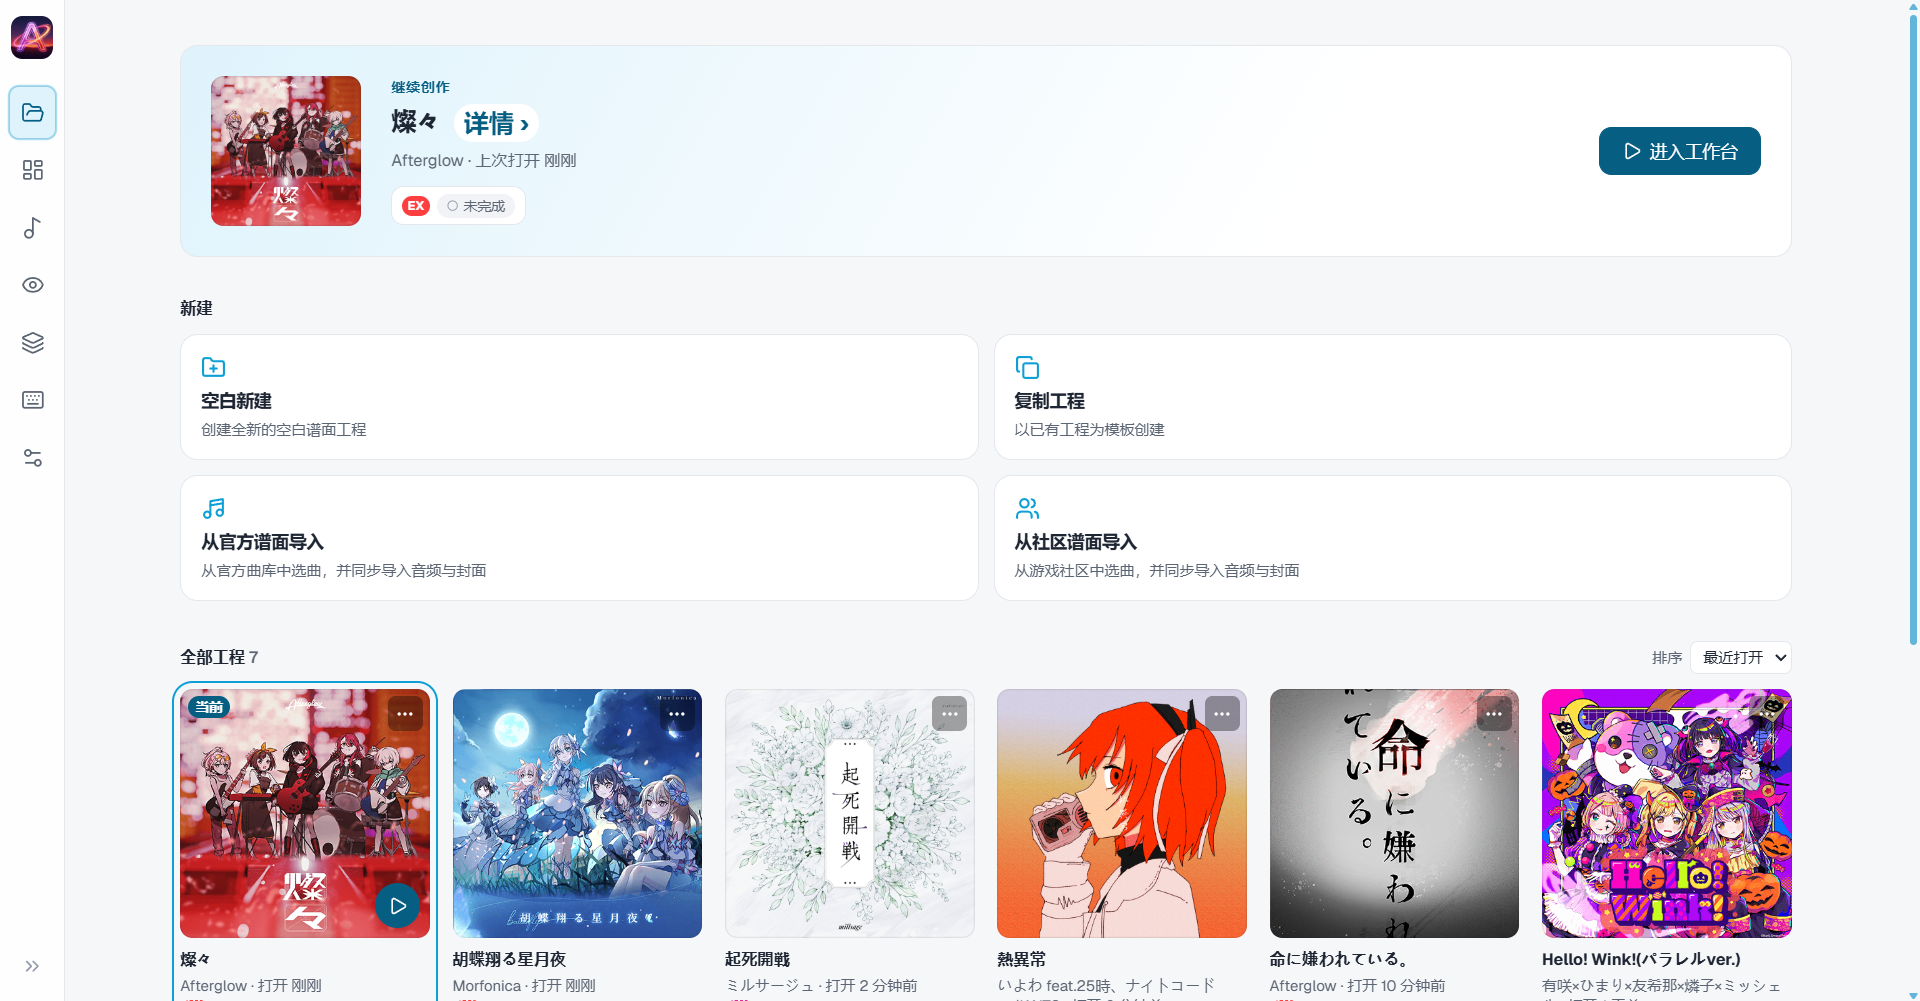1920x1001 pixels.
Task: Open 起死開戦 project thumbnail
Action: [850, 813]
